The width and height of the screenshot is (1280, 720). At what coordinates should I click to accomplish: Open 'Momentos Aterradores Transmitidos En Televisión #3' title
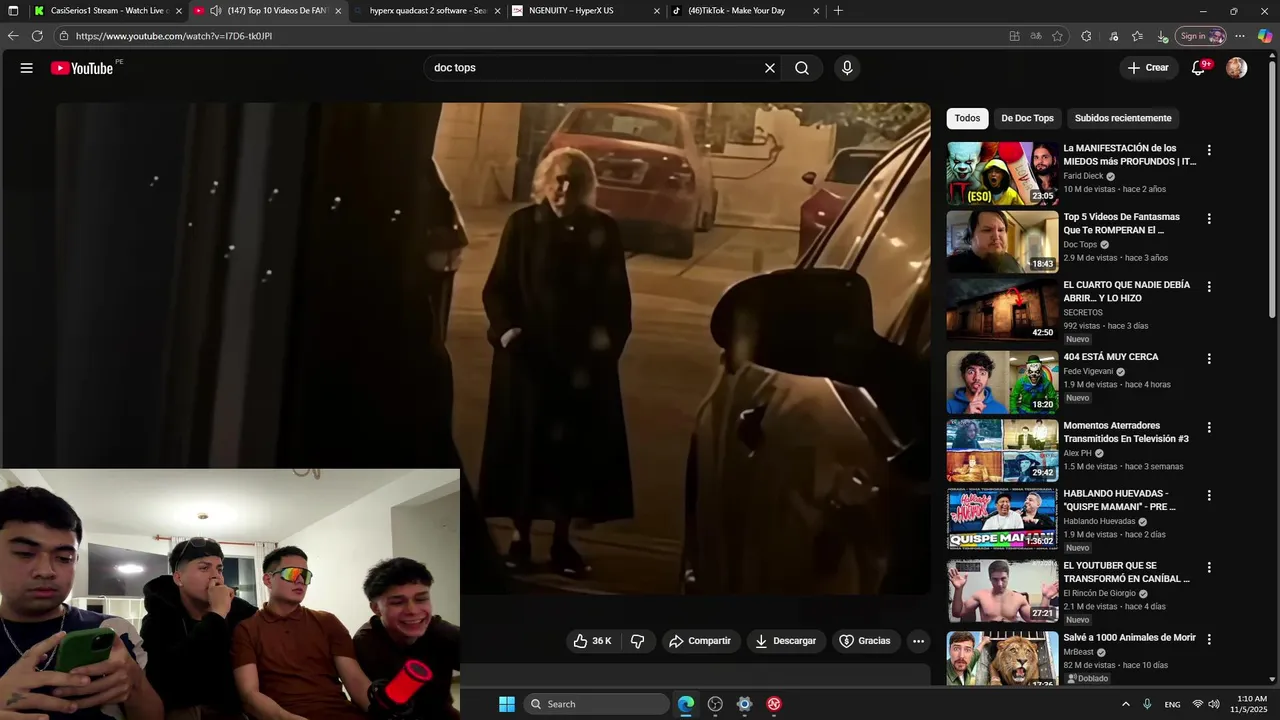click(x=1126, y=432)
